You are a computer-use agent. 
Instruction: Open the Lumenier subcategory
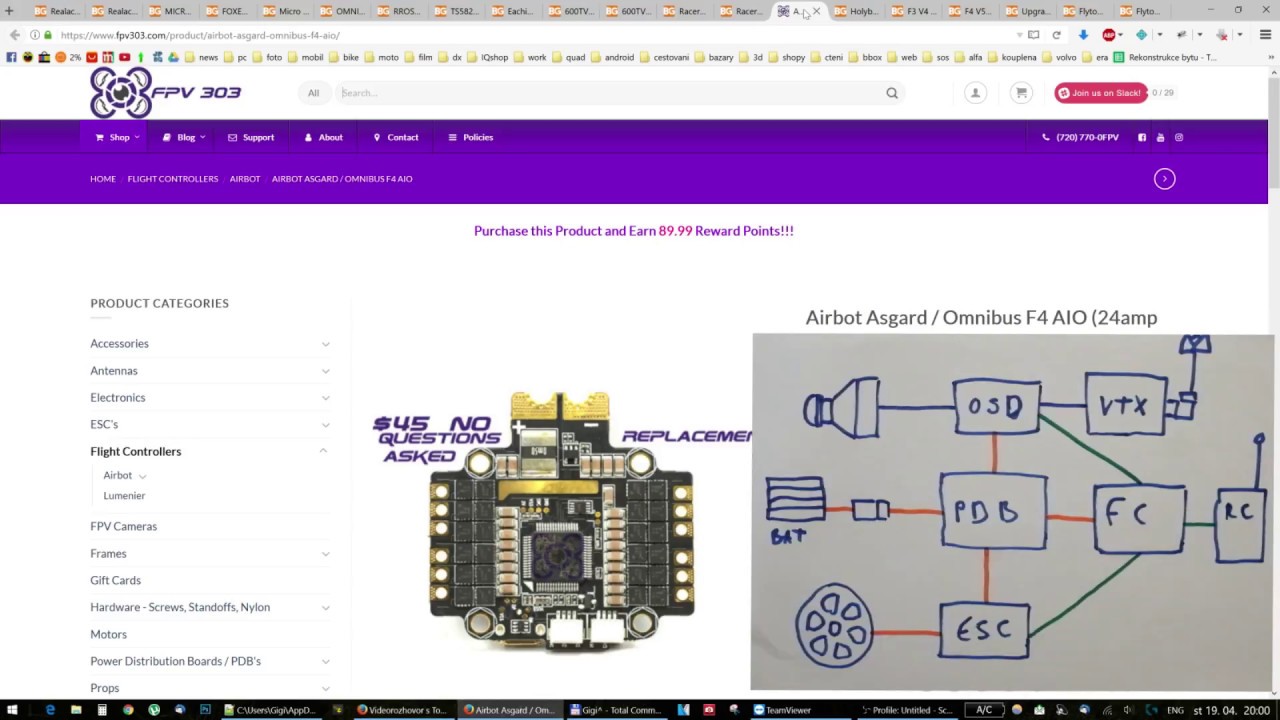124,496
